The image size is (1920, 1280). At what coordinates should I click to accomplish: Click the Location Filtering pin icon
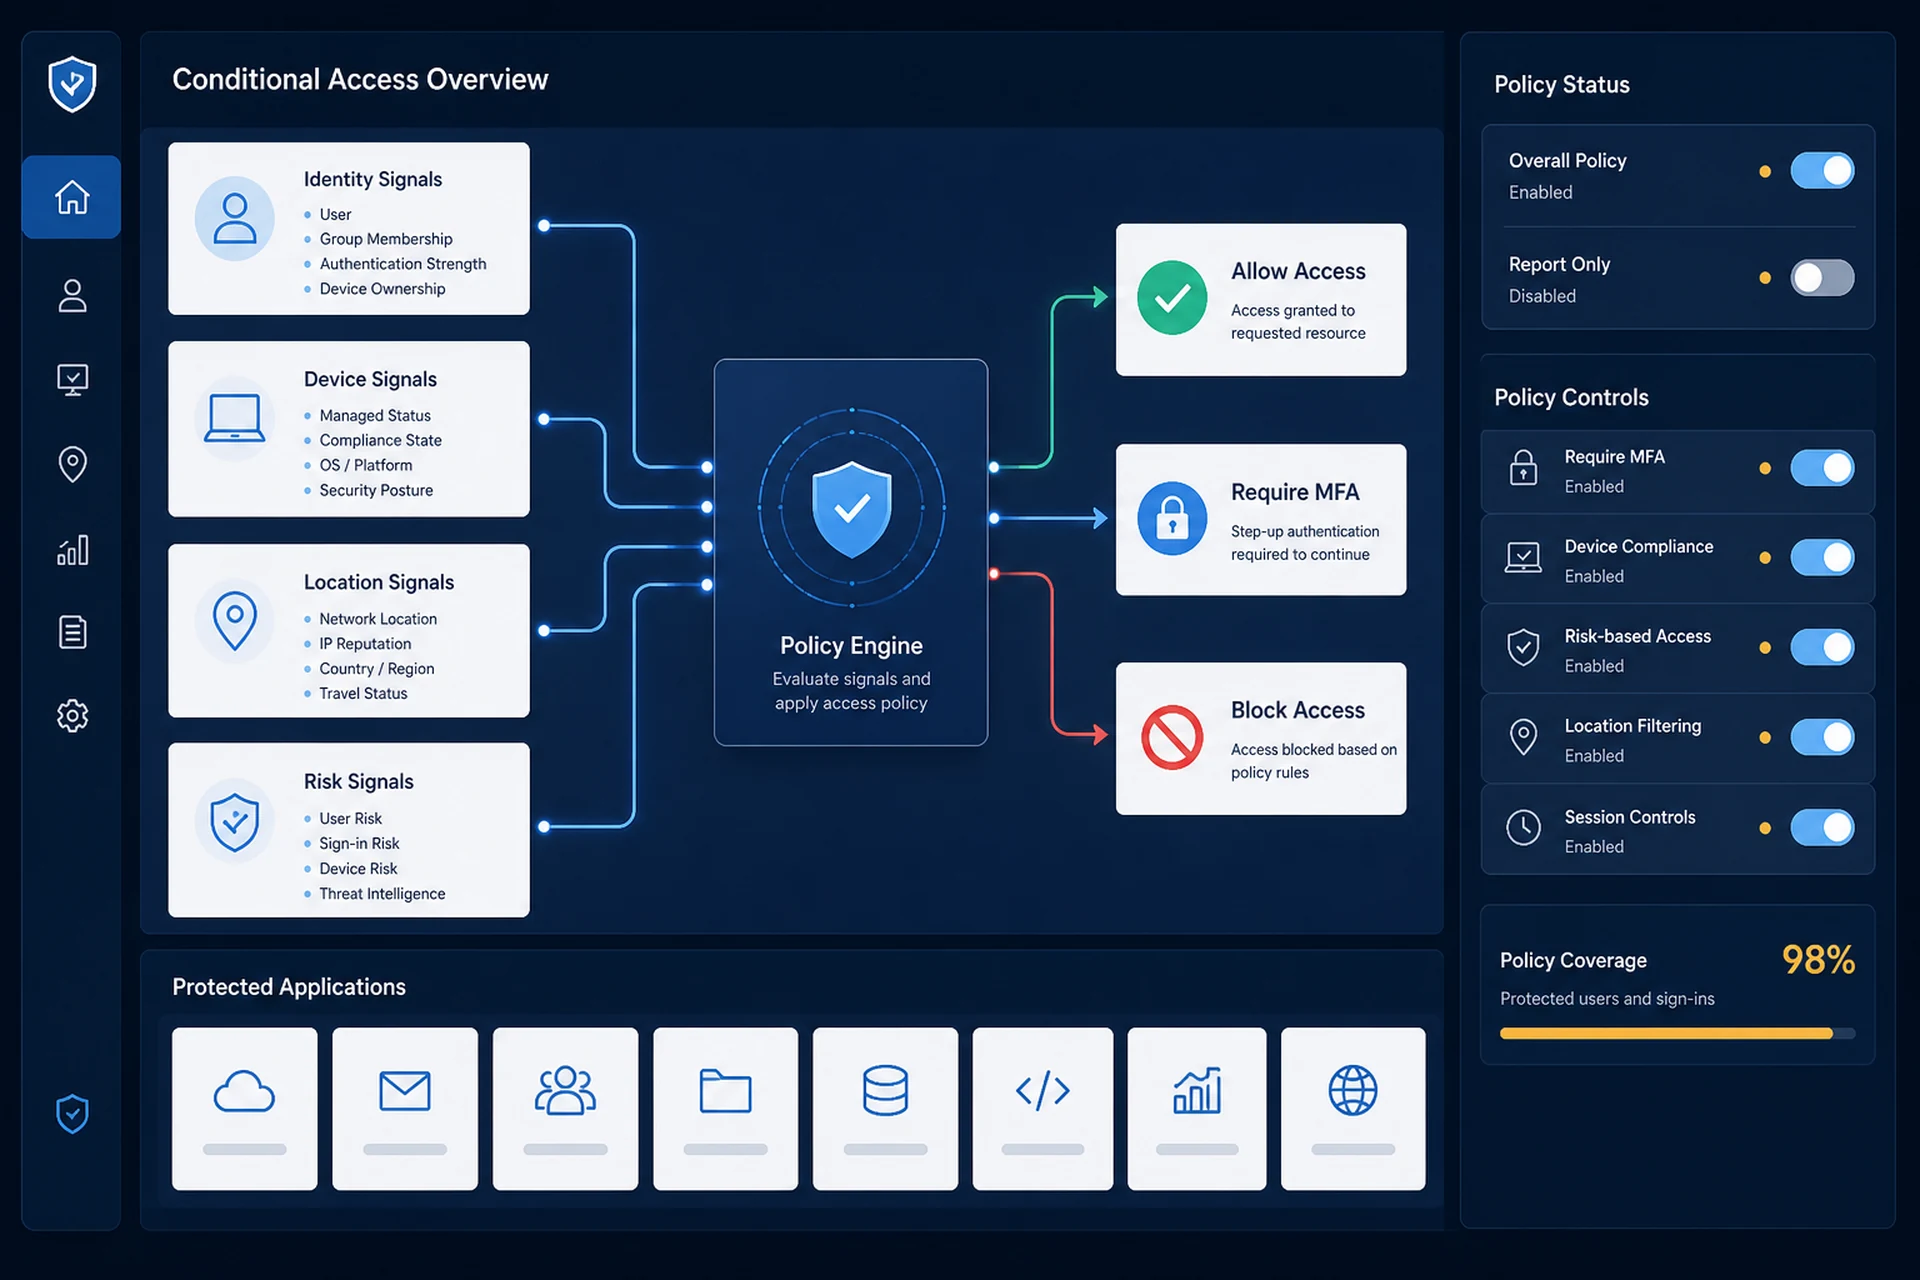(1523, 737)
